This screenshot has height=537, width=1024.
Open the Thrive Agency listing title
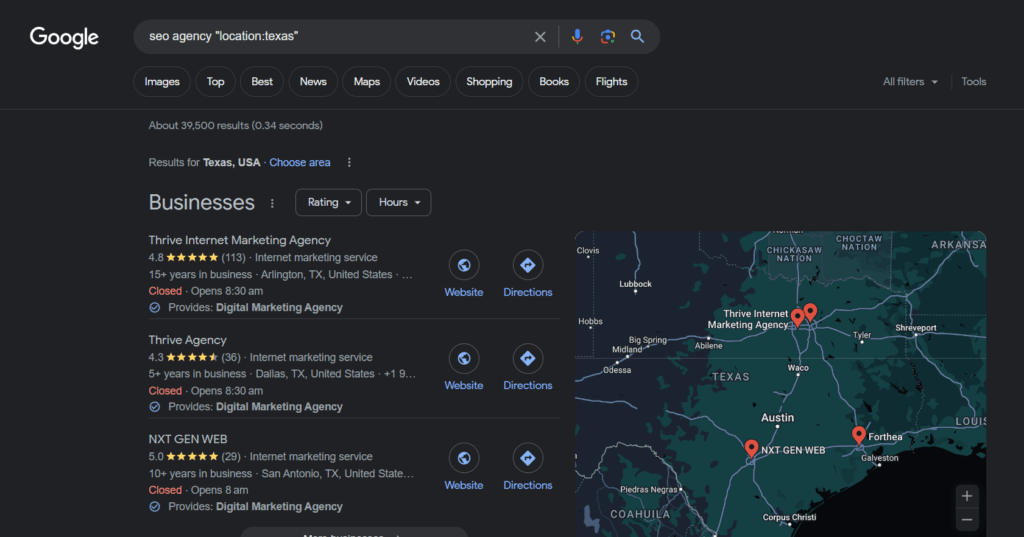click(x=187, y=340)
